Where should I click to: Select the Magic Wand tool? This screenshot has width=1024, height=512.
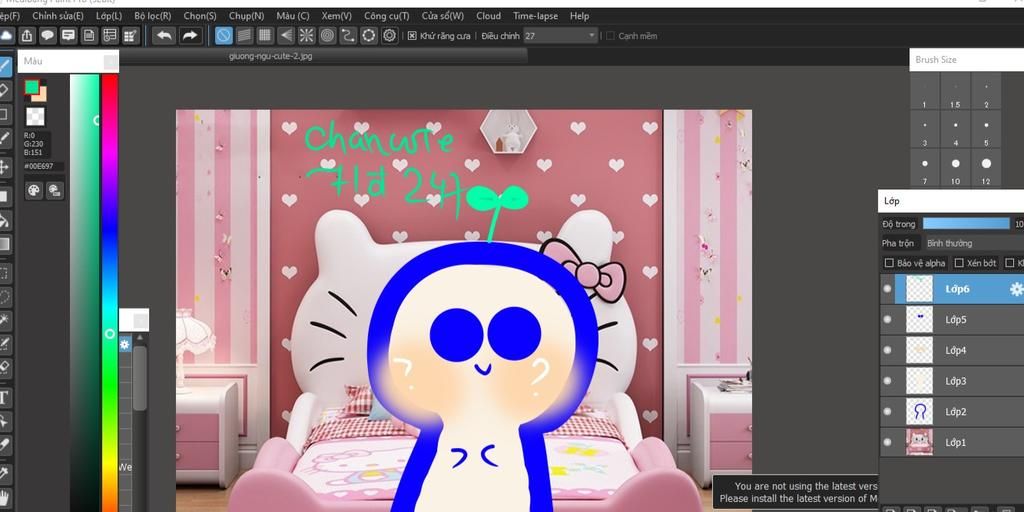4,320
